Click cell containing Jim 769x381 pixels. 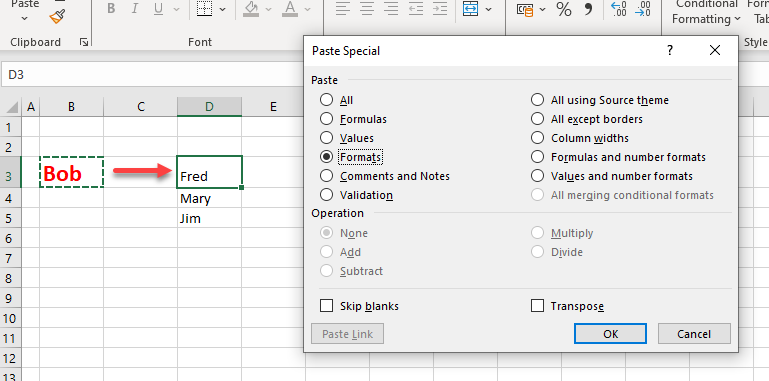(209, 218)
